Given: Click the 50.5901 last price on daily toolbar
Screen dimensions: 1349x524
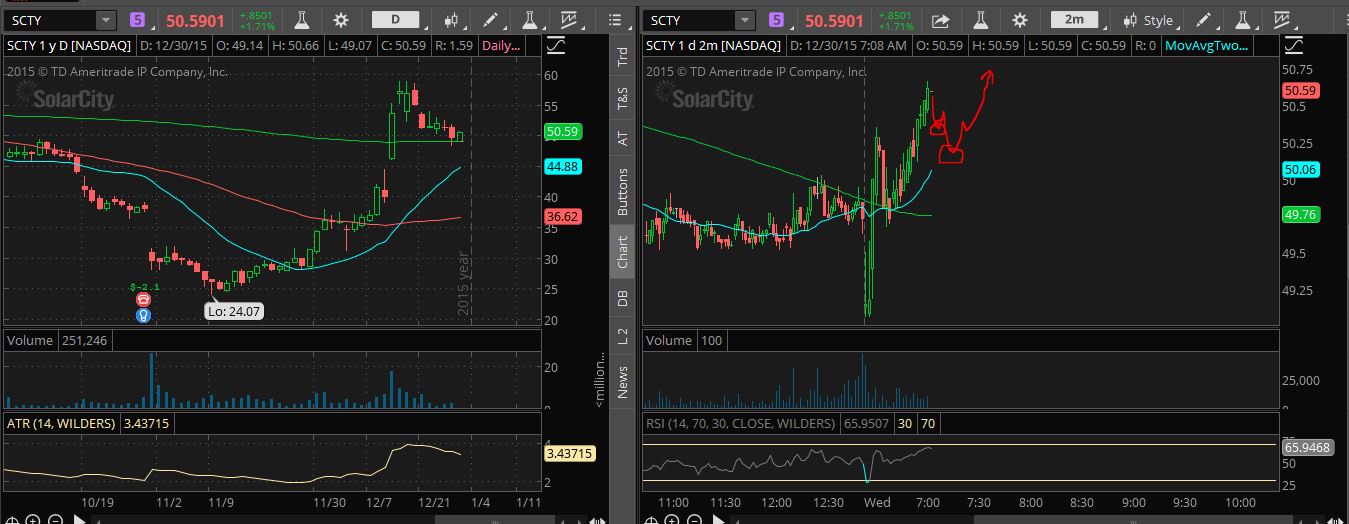Looking at the screenshot, I should [193, 20].
